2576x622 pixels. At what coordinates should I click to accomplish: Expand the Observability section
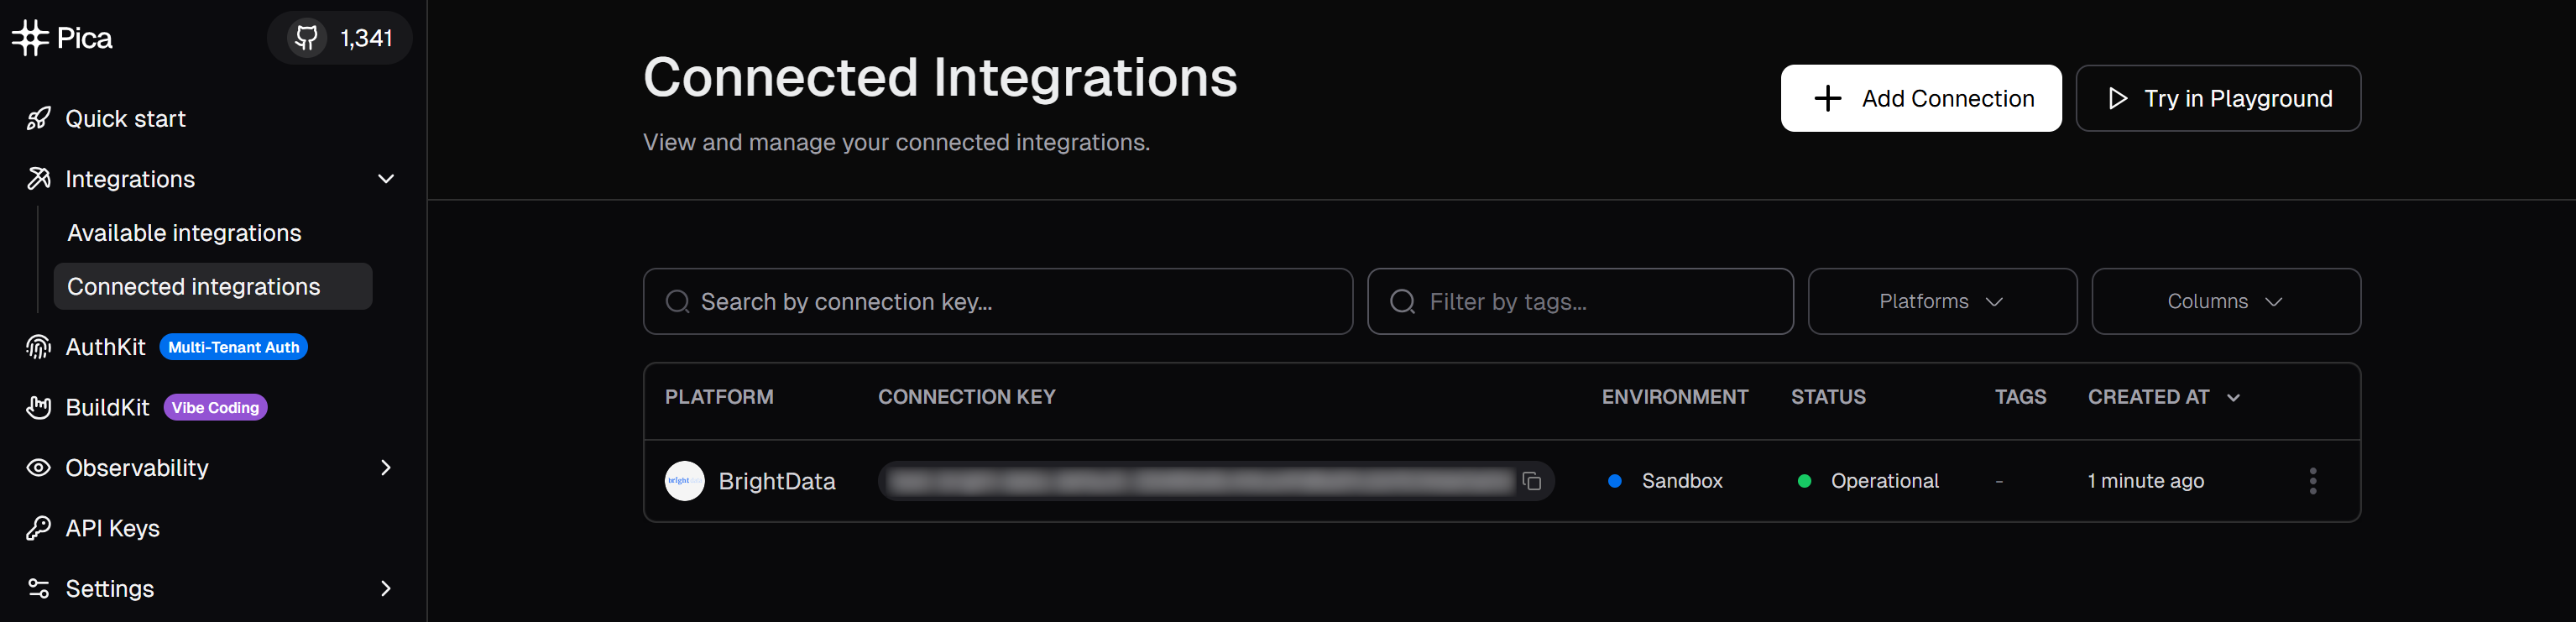click(x=386, y=467)
